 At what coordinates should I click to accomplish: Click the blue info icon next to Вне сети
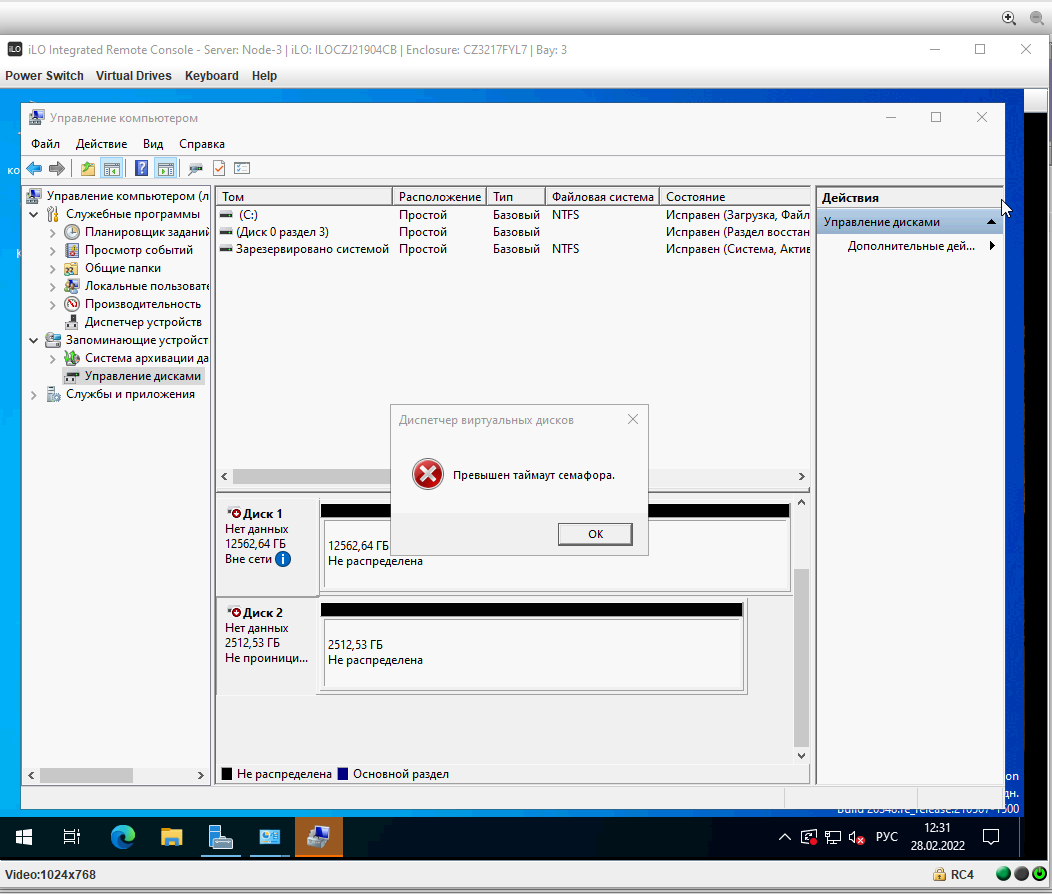(x=283, y=559)
